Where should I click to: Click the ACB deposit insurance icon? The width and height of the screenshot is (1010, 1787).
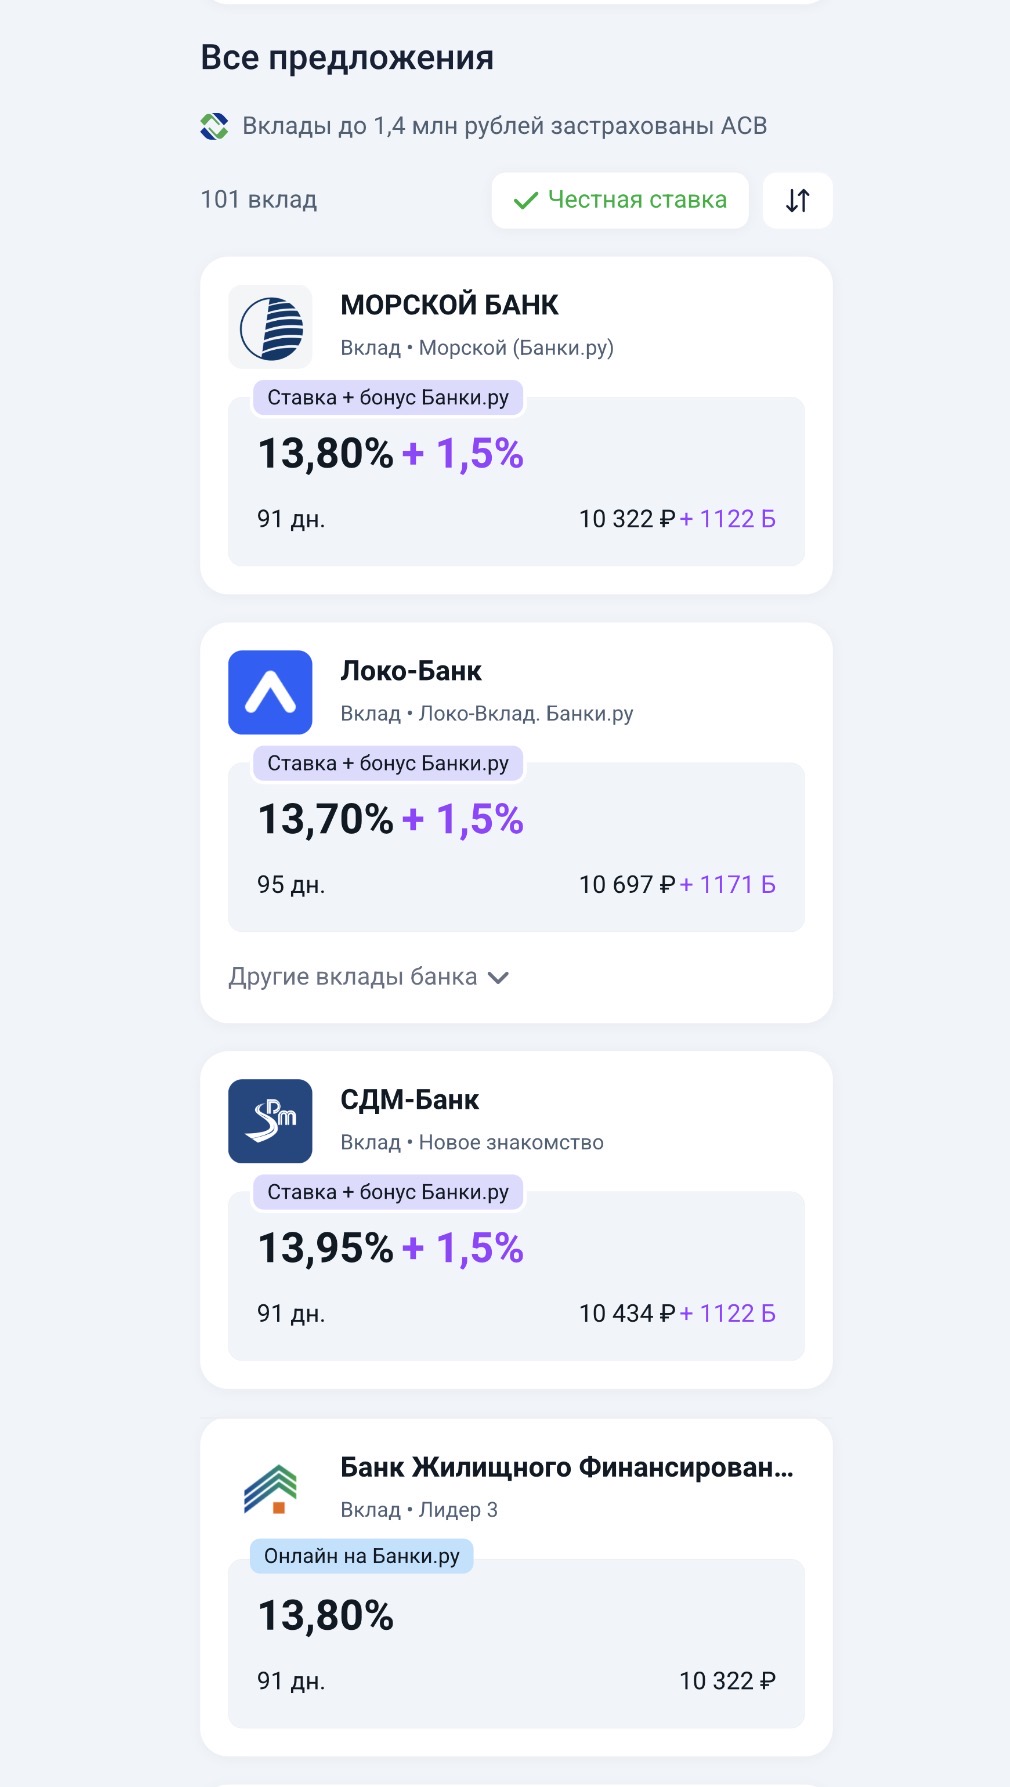214,126
